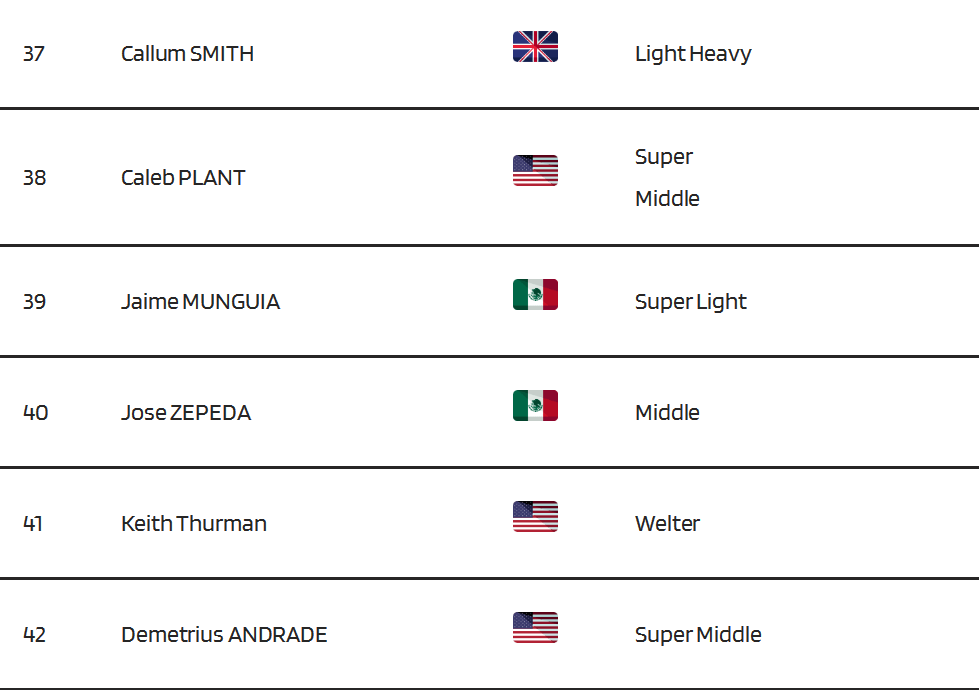The height and width of the screenshot is (690, 979).
Task: Click rank number 40
Action: (36, 413)
